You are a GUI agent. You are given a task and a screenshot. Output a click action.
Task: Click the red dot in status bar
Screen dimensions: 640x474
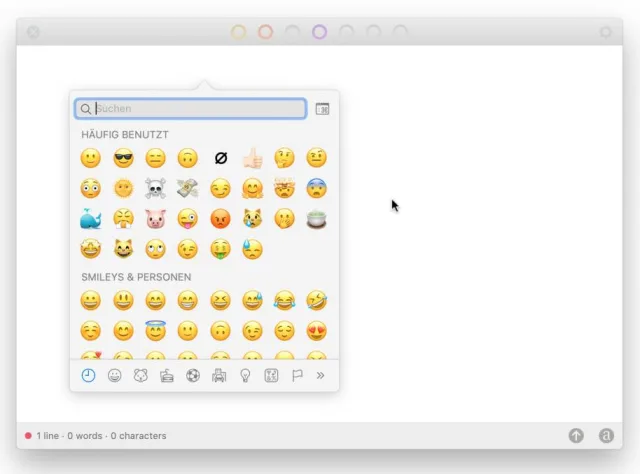coord(28,436)
